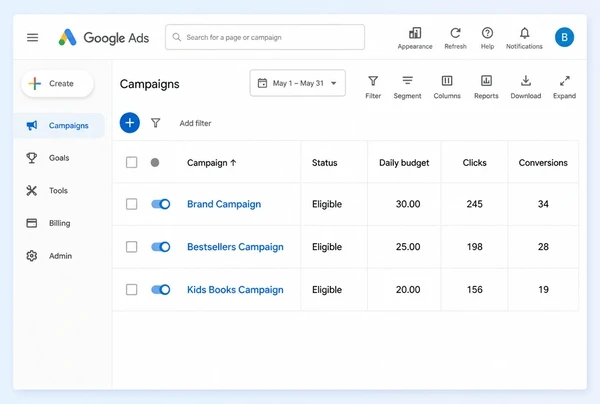This screenshot has width=600, height=404.
Task: Open Notifications bell
Action: (x=524, y=38)
